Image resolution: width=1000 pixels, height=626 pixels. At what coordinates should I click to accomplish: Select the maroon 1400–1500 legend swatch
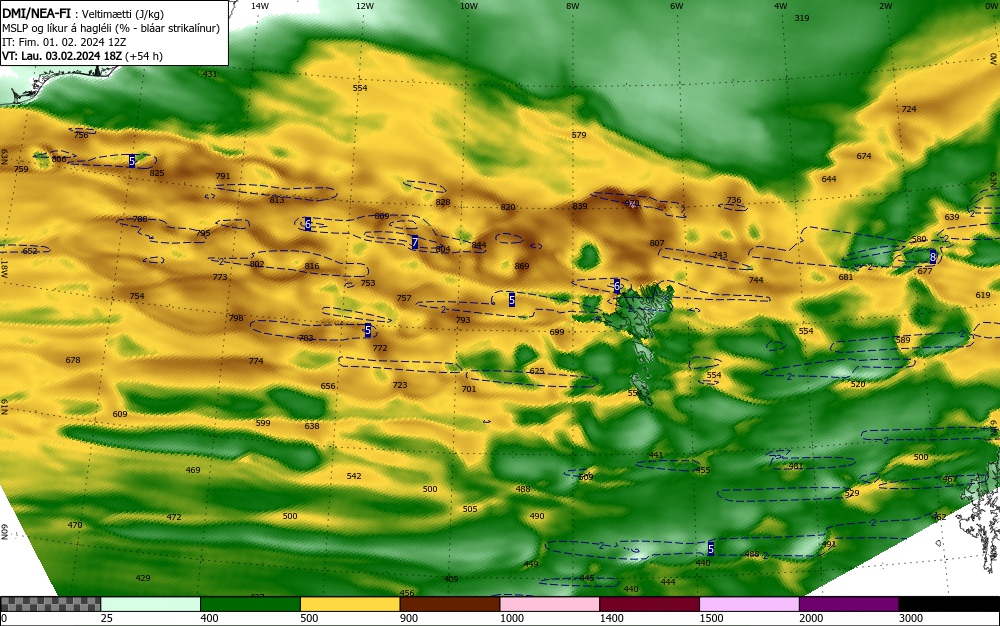(x=649, y=604)
